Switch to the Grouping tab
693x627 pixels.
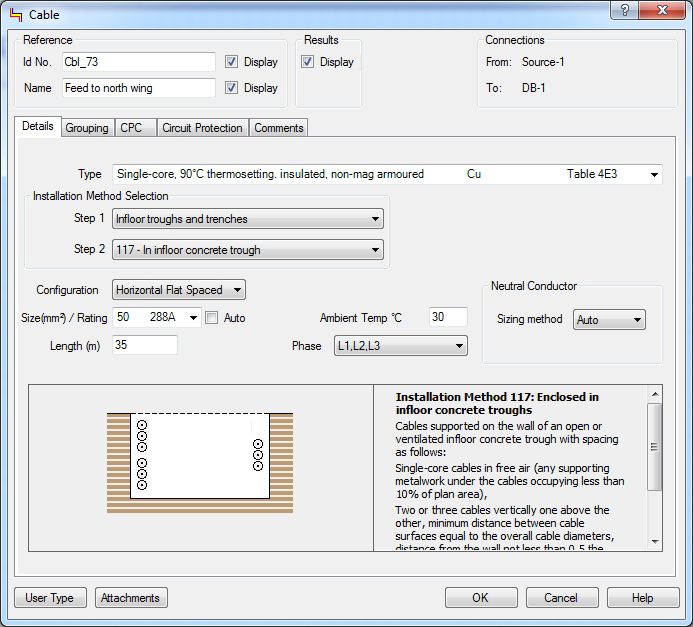pos(87,128)
